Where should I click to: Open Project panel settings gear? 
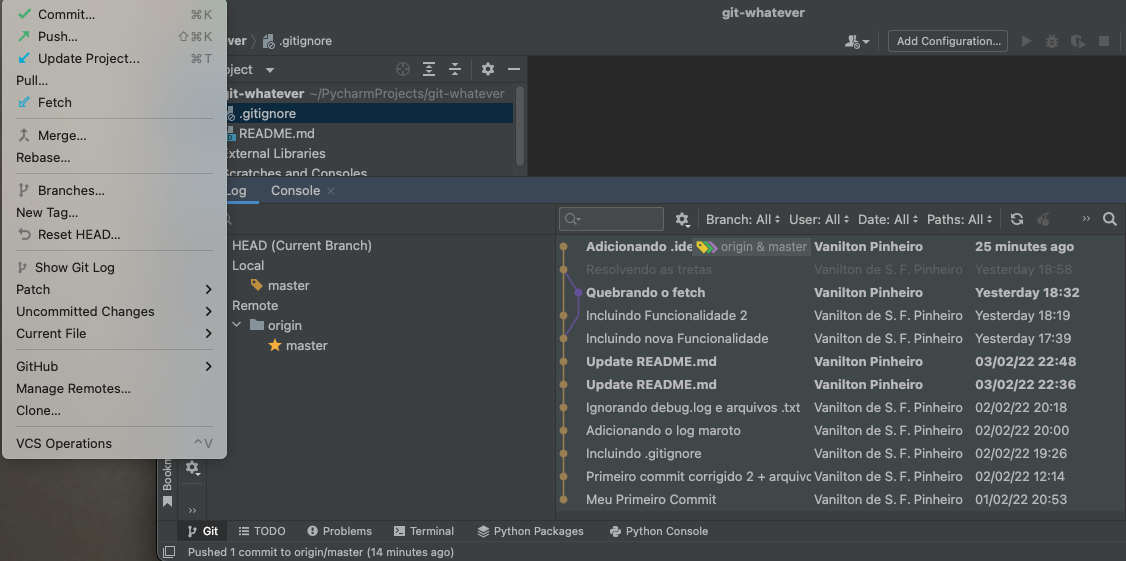coord(488,69)
